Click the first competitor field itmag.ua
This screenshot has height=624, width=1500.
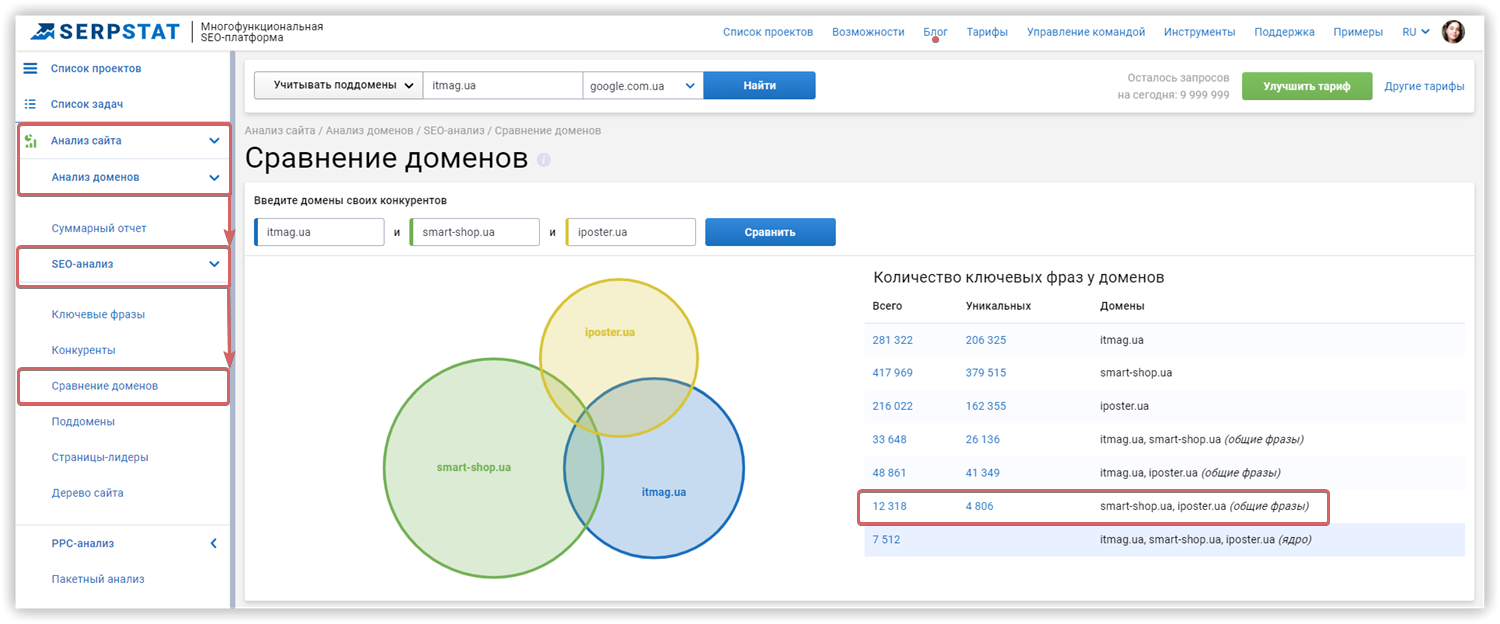coord(320,232)
